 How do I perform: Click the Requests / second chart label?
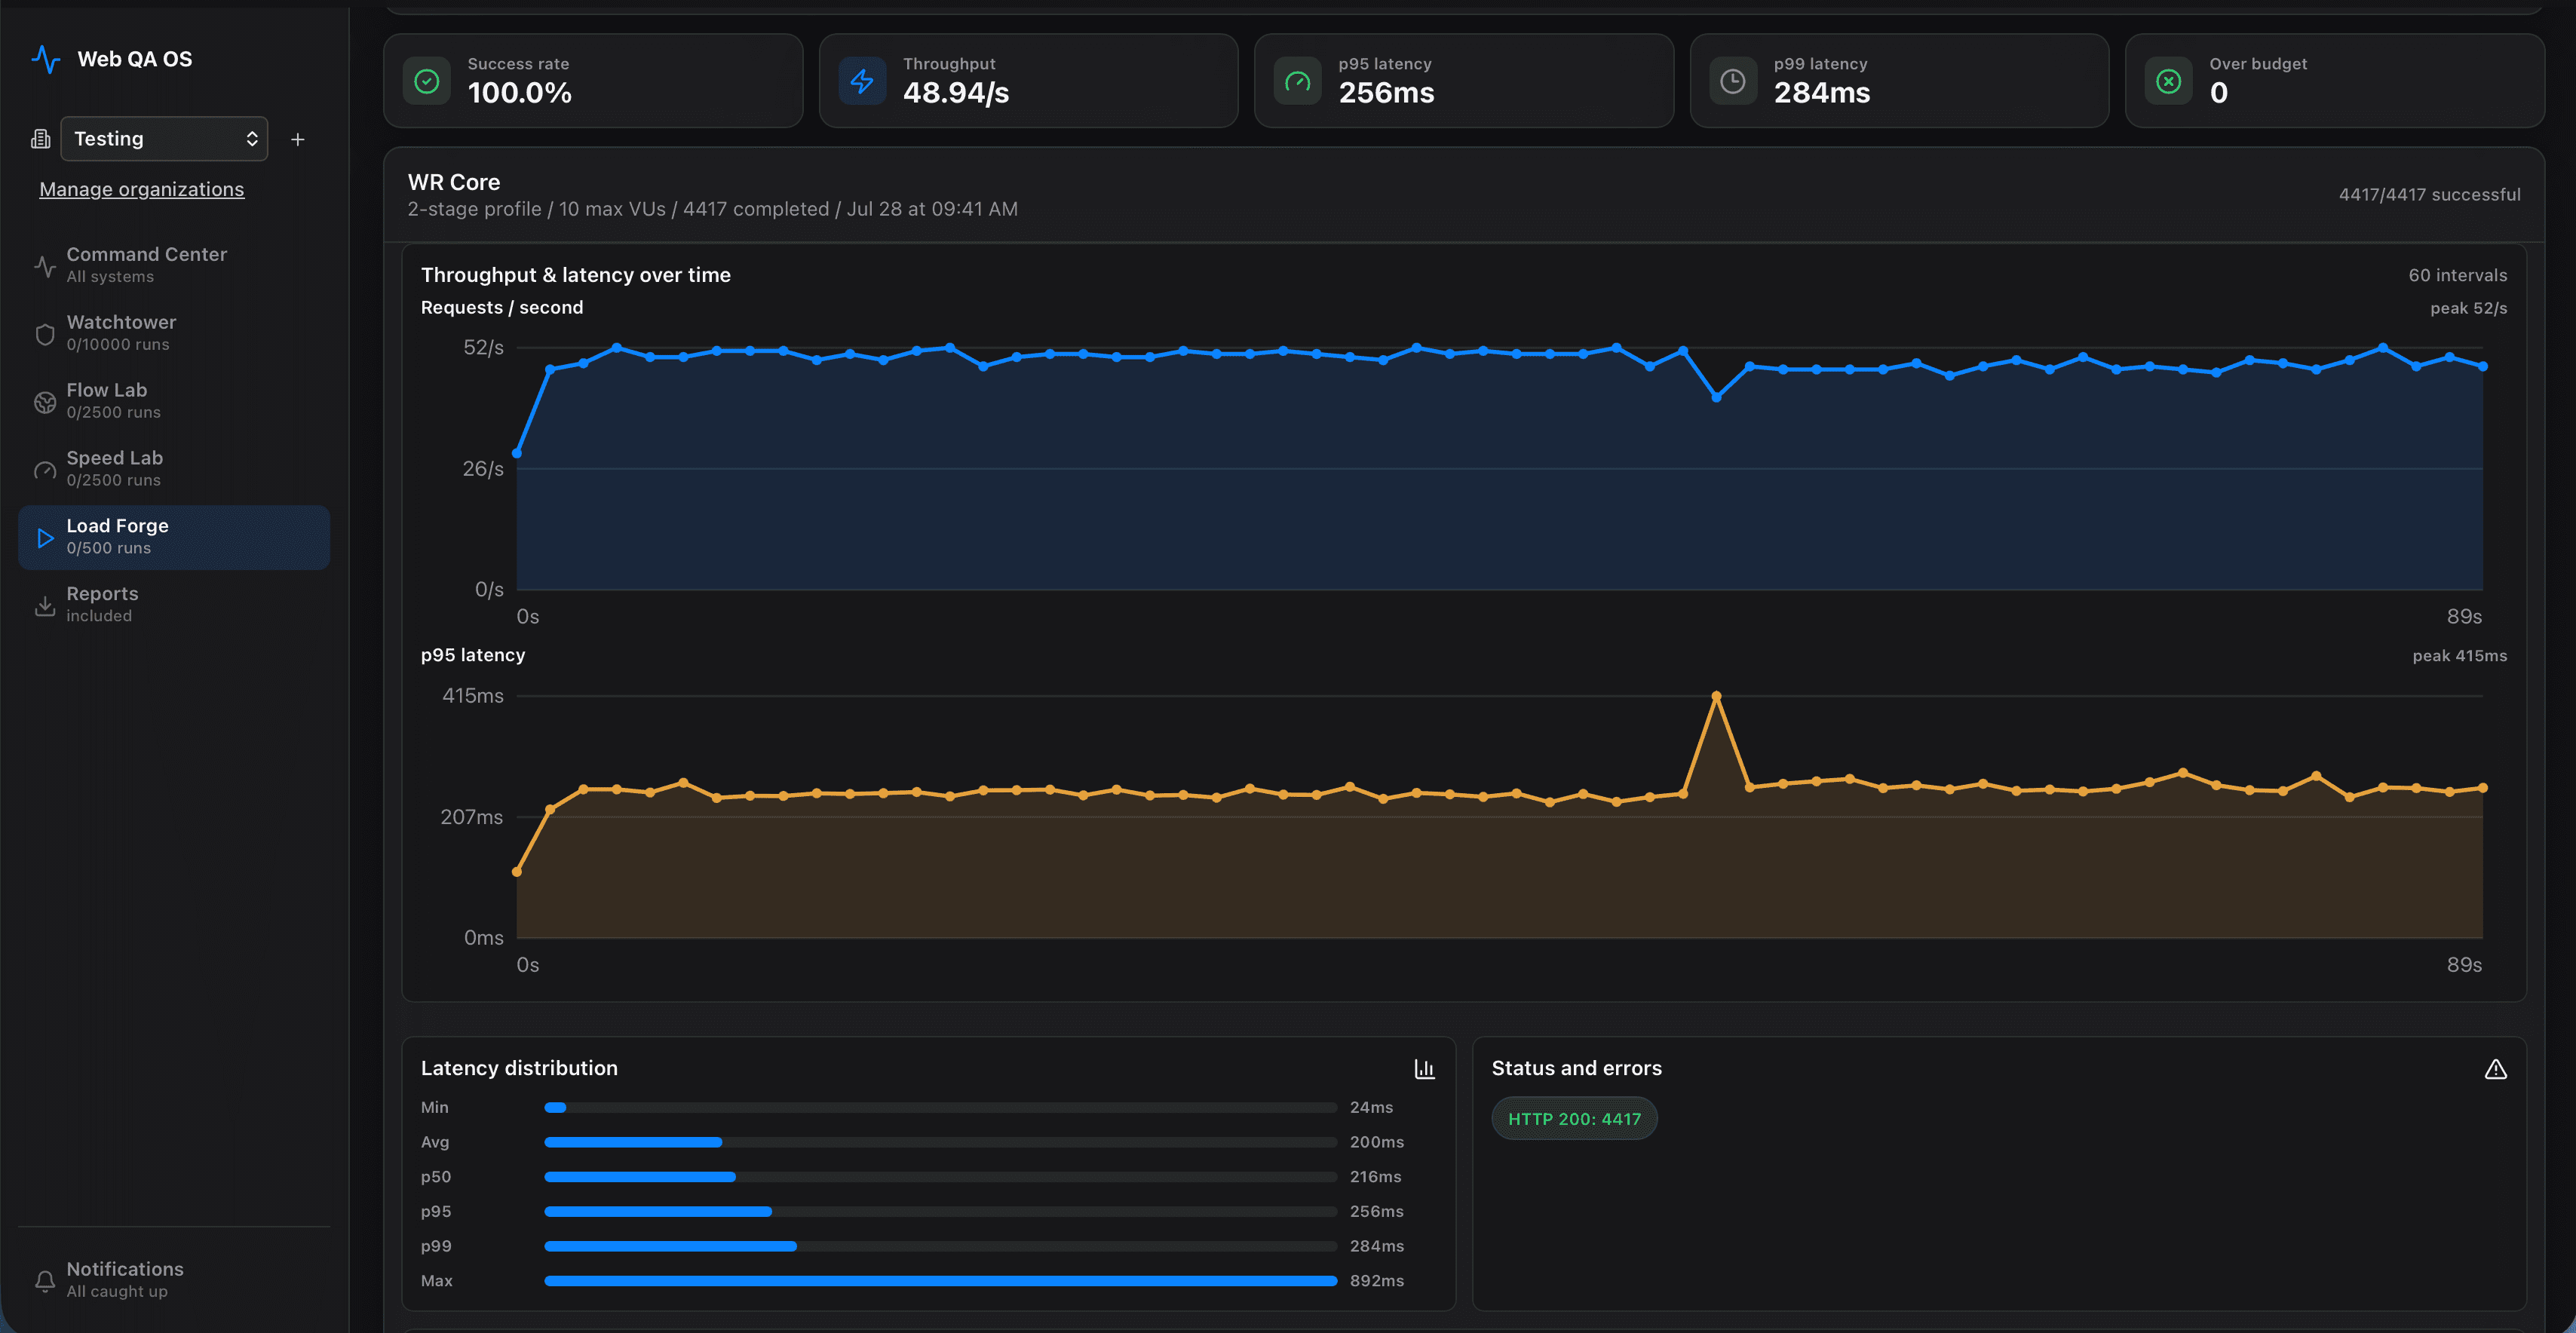point(502,308)
